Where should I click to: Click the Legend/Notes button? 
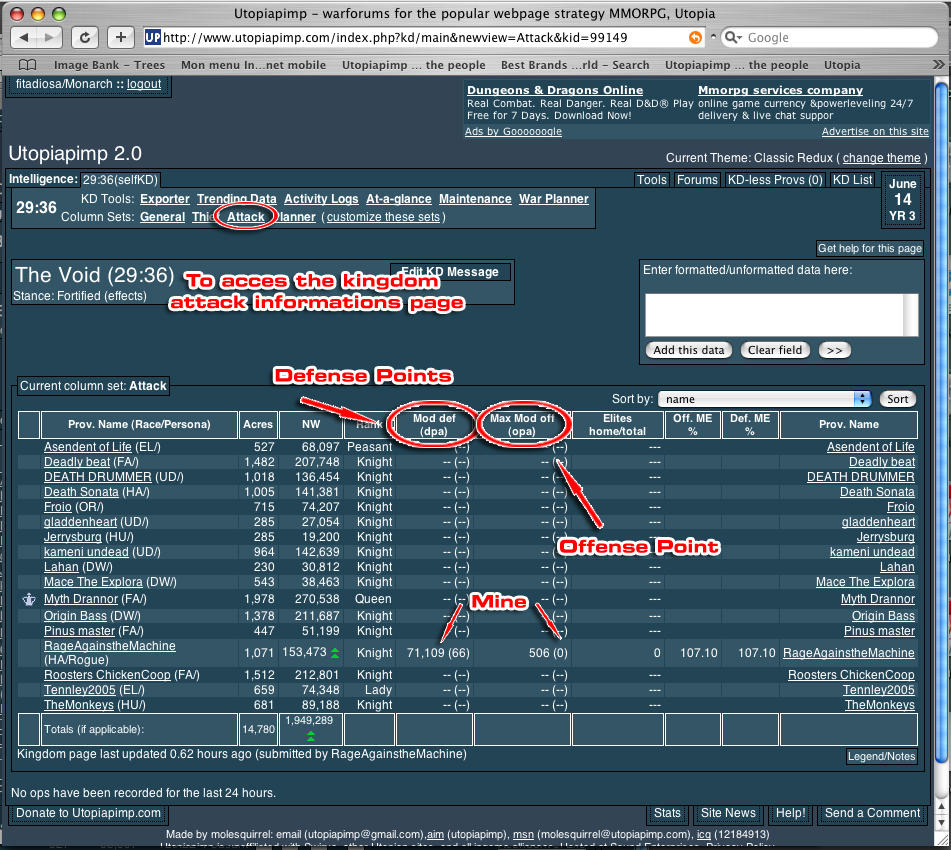pos(881,757)
